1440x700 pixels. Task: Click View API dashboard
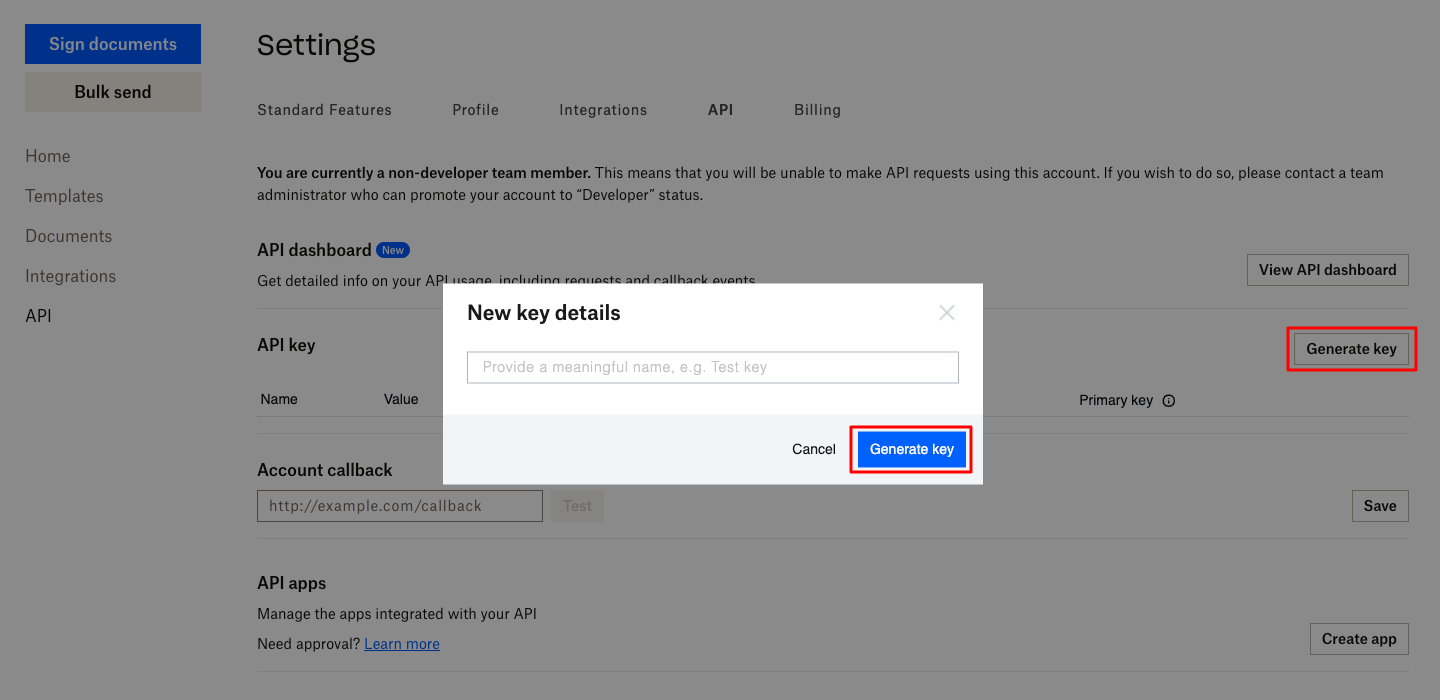tap(1327, 269)
